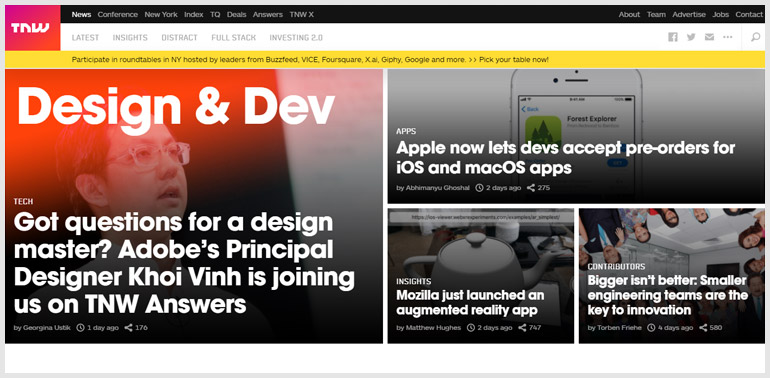Click the search magnifier icon
Image resolution: width=770 pixels, height=378 pixels.
pyautogui.click(x=756, y=37)
